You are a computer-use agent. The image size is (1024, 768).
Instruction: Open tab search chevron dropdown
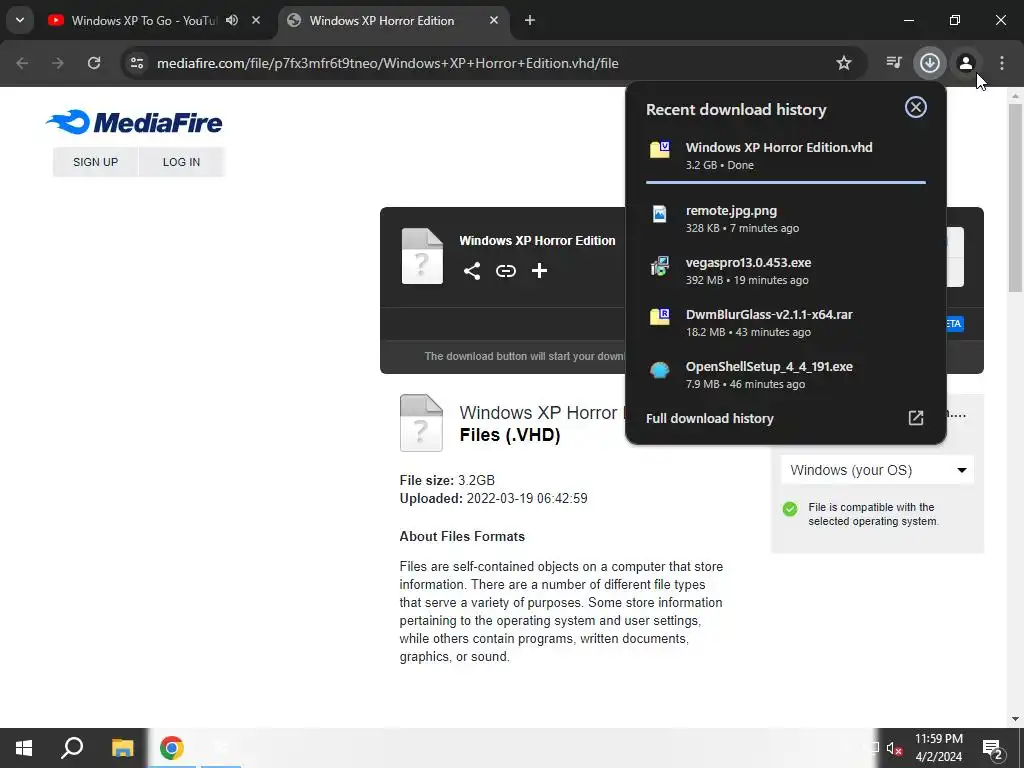pyautogui.click(x=20, y=20)
